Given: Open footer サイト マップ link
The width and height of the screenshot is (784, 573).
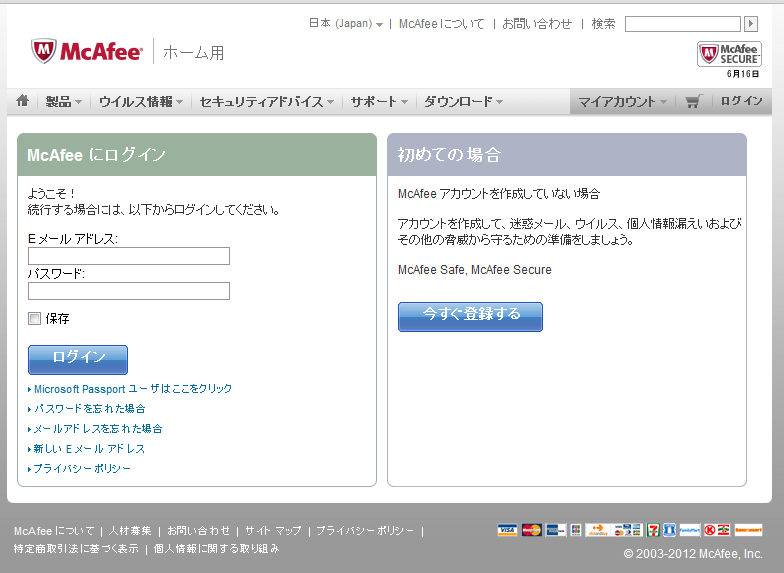Looking at the screenshot, I should coord(273,530).
